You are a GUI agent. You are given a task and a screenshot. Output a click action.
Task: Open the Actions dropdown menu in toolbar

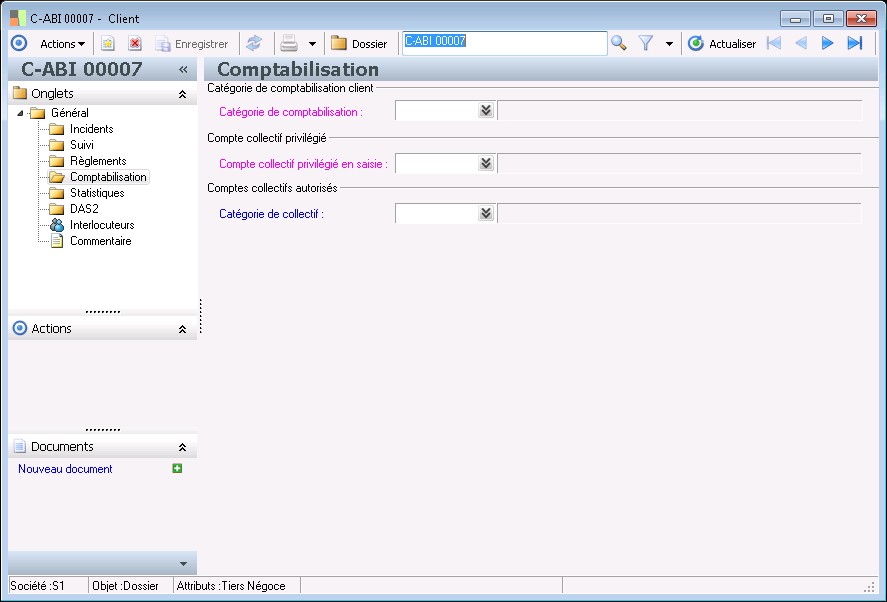(62, 44)
